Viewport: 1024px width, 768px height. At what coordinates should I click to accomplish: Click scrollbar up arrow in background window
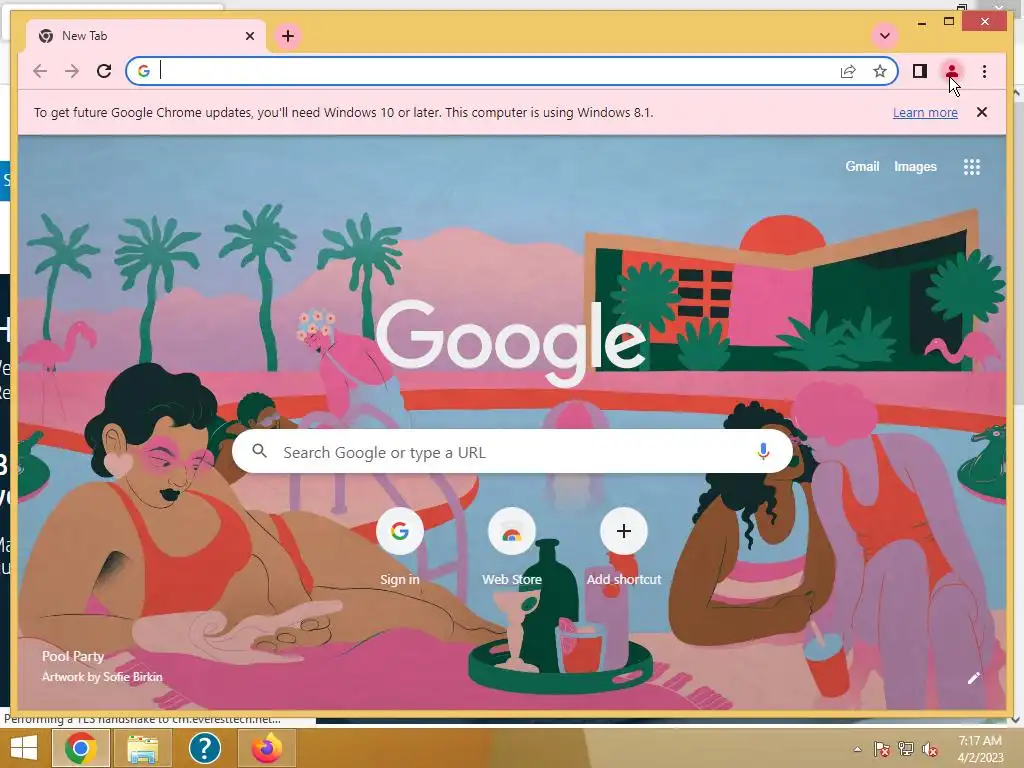[x=1017, y=93]
